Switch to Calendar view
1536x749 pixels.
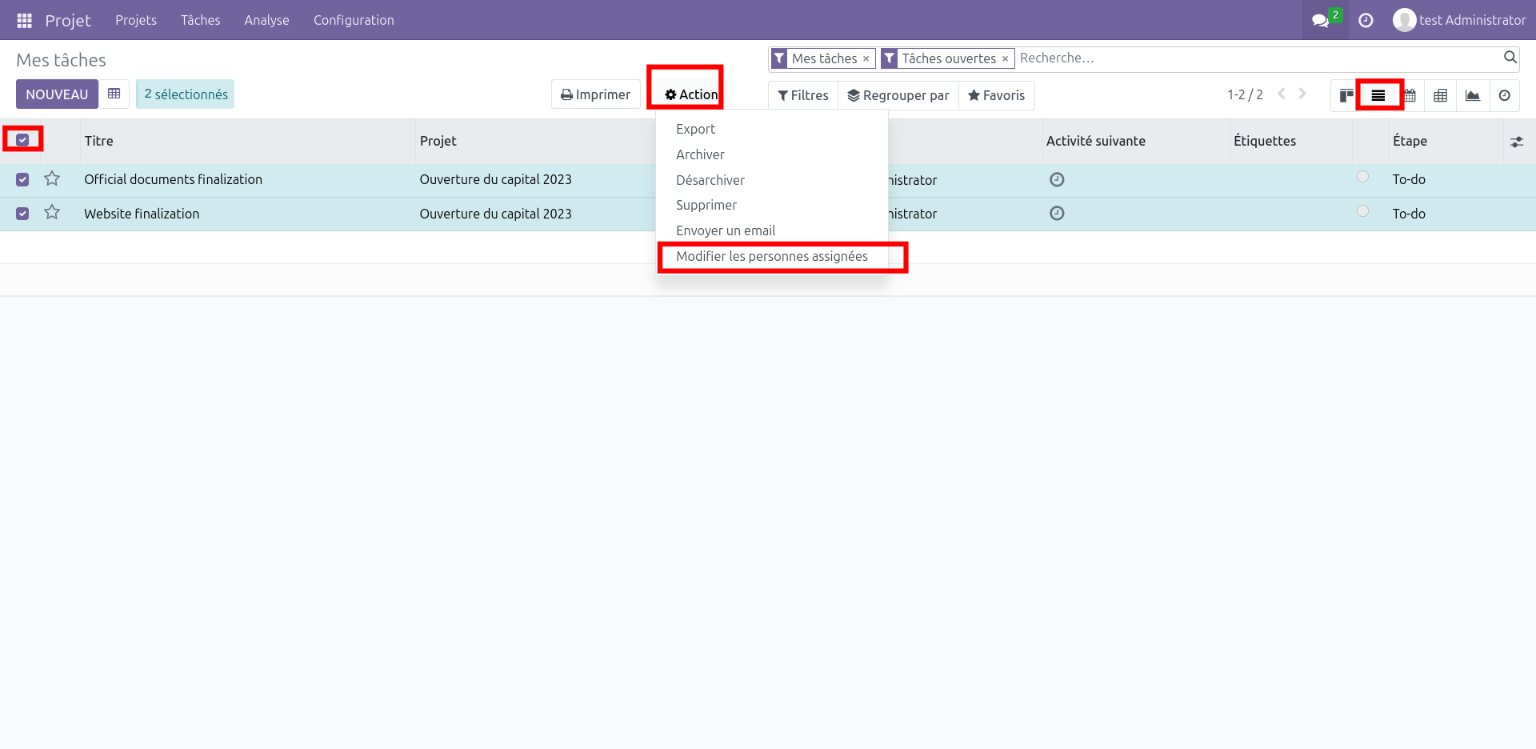[x=1410, y=95]
